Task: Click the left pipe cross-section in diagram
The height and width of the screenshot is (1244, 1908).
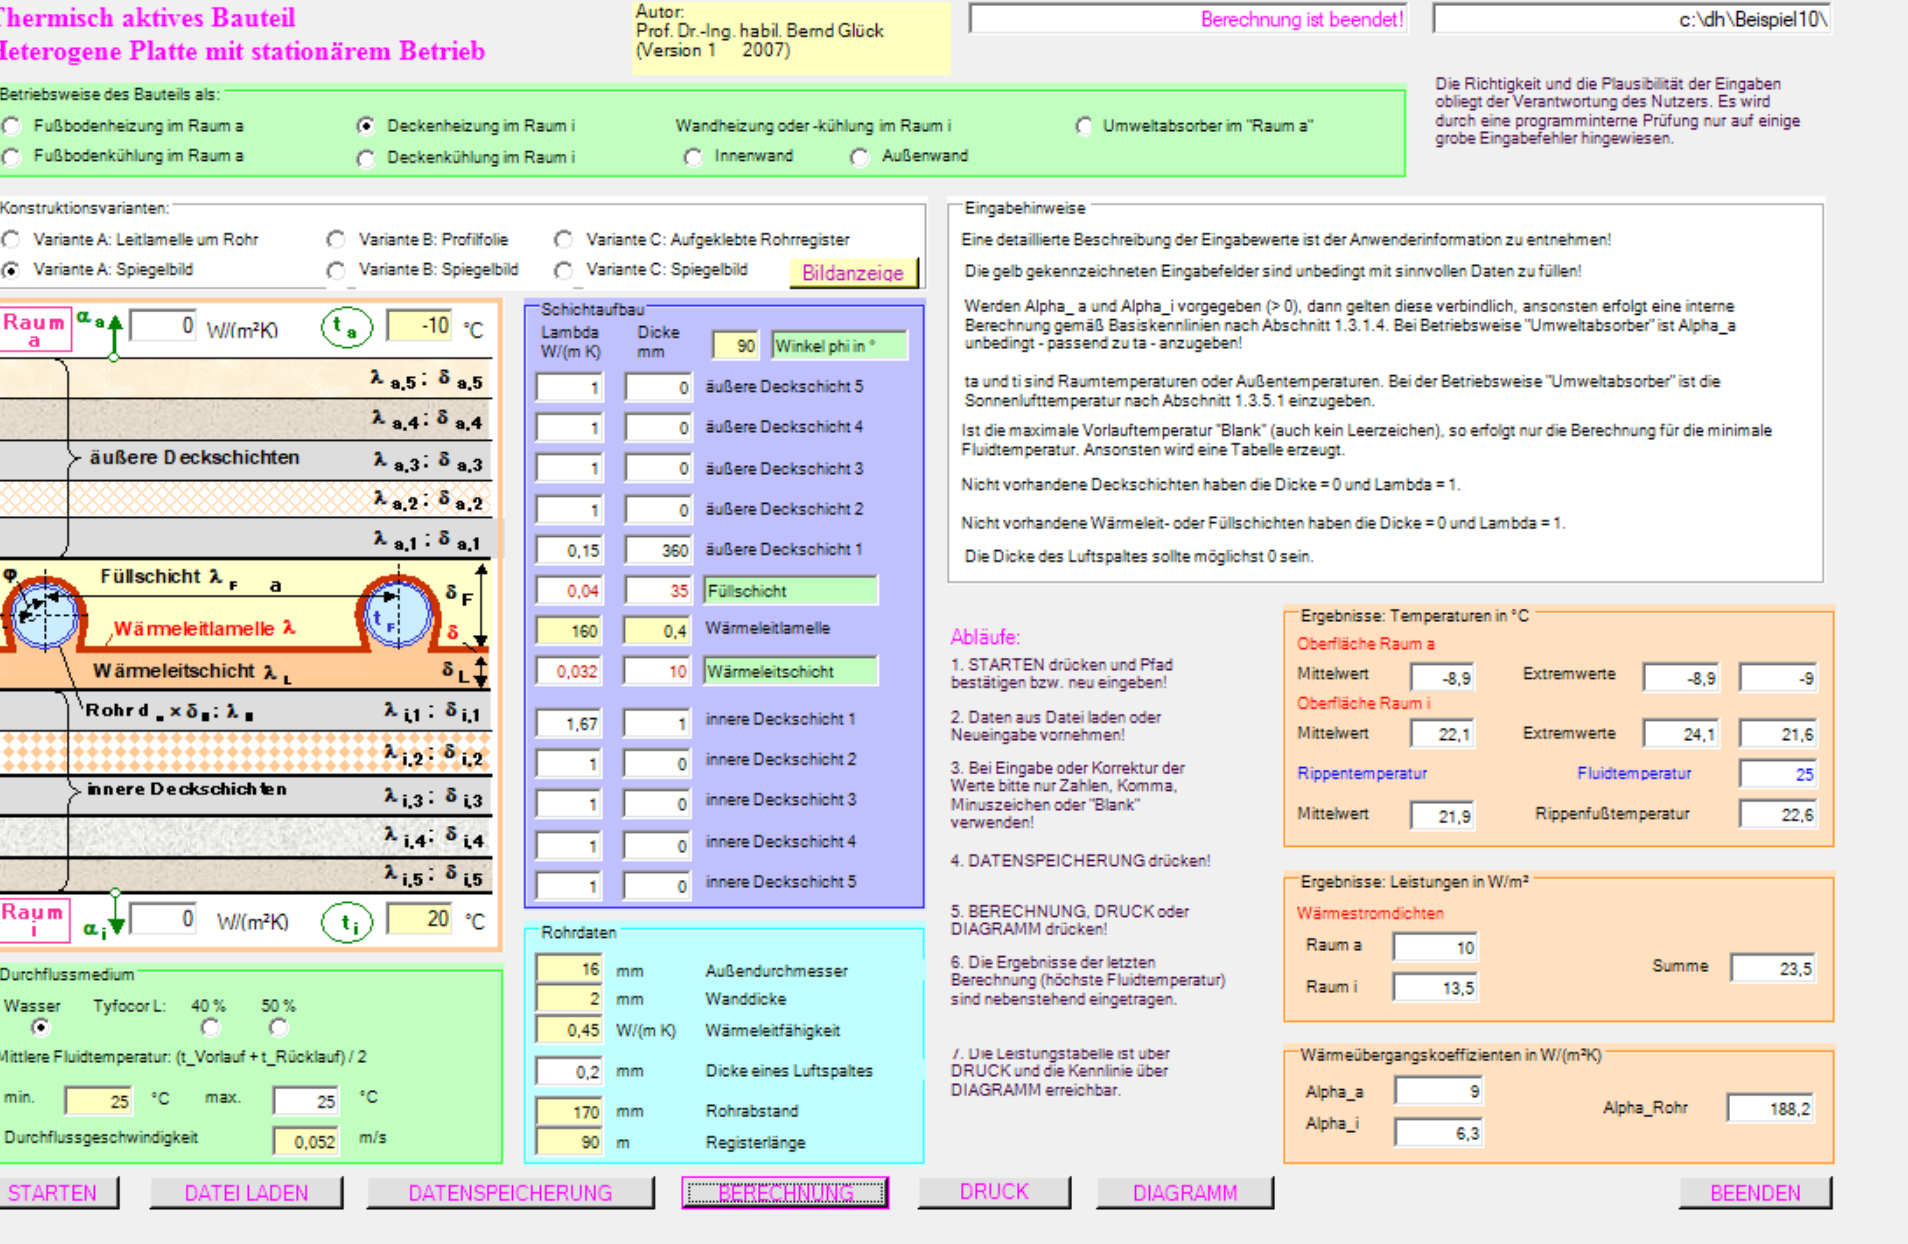Action: point(44,614)
